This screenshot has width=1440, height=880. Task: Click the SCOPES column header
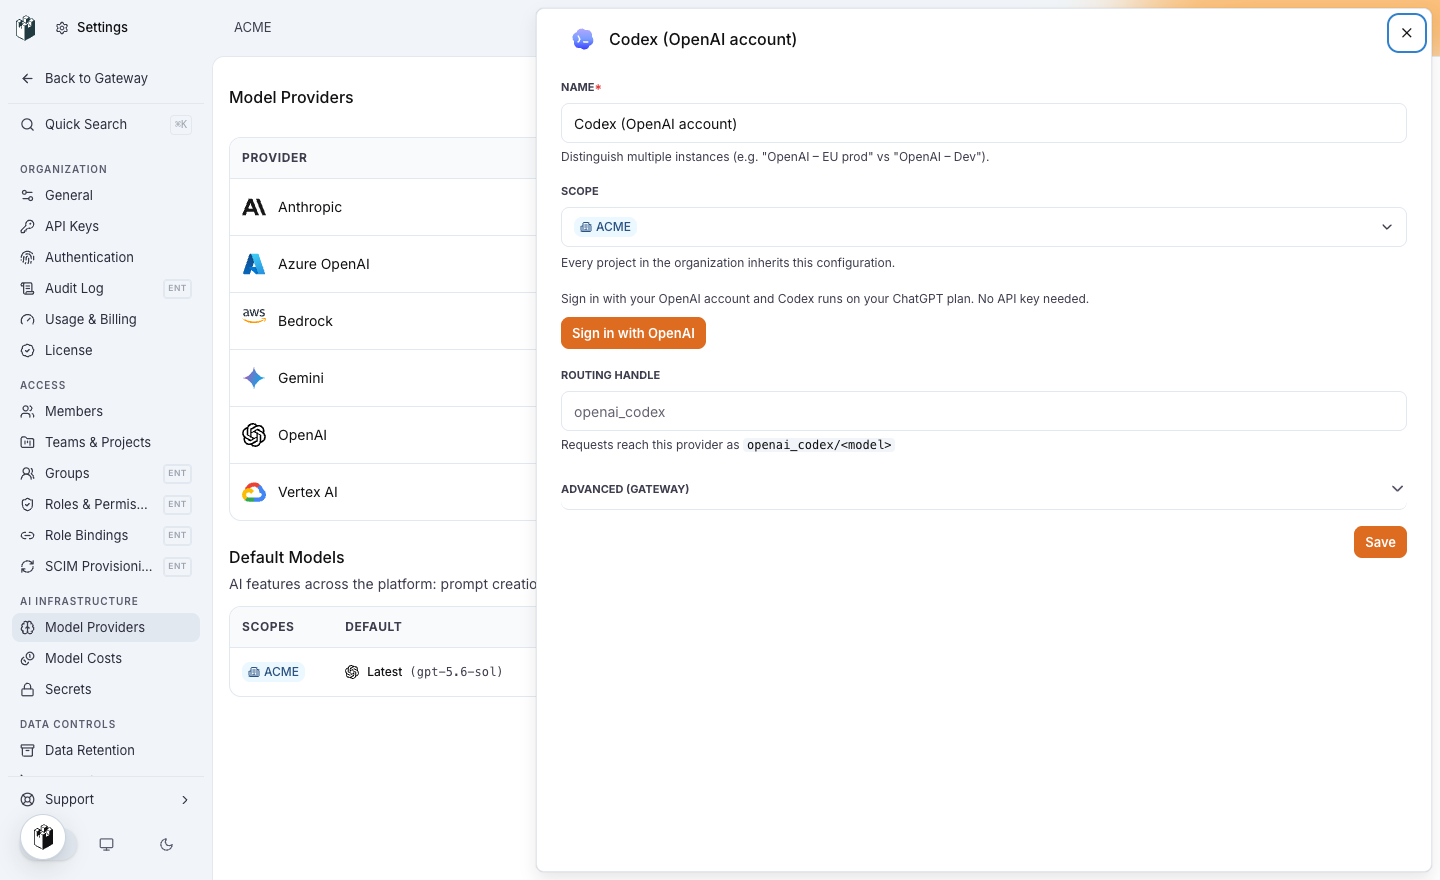click(x=268, y=627)
